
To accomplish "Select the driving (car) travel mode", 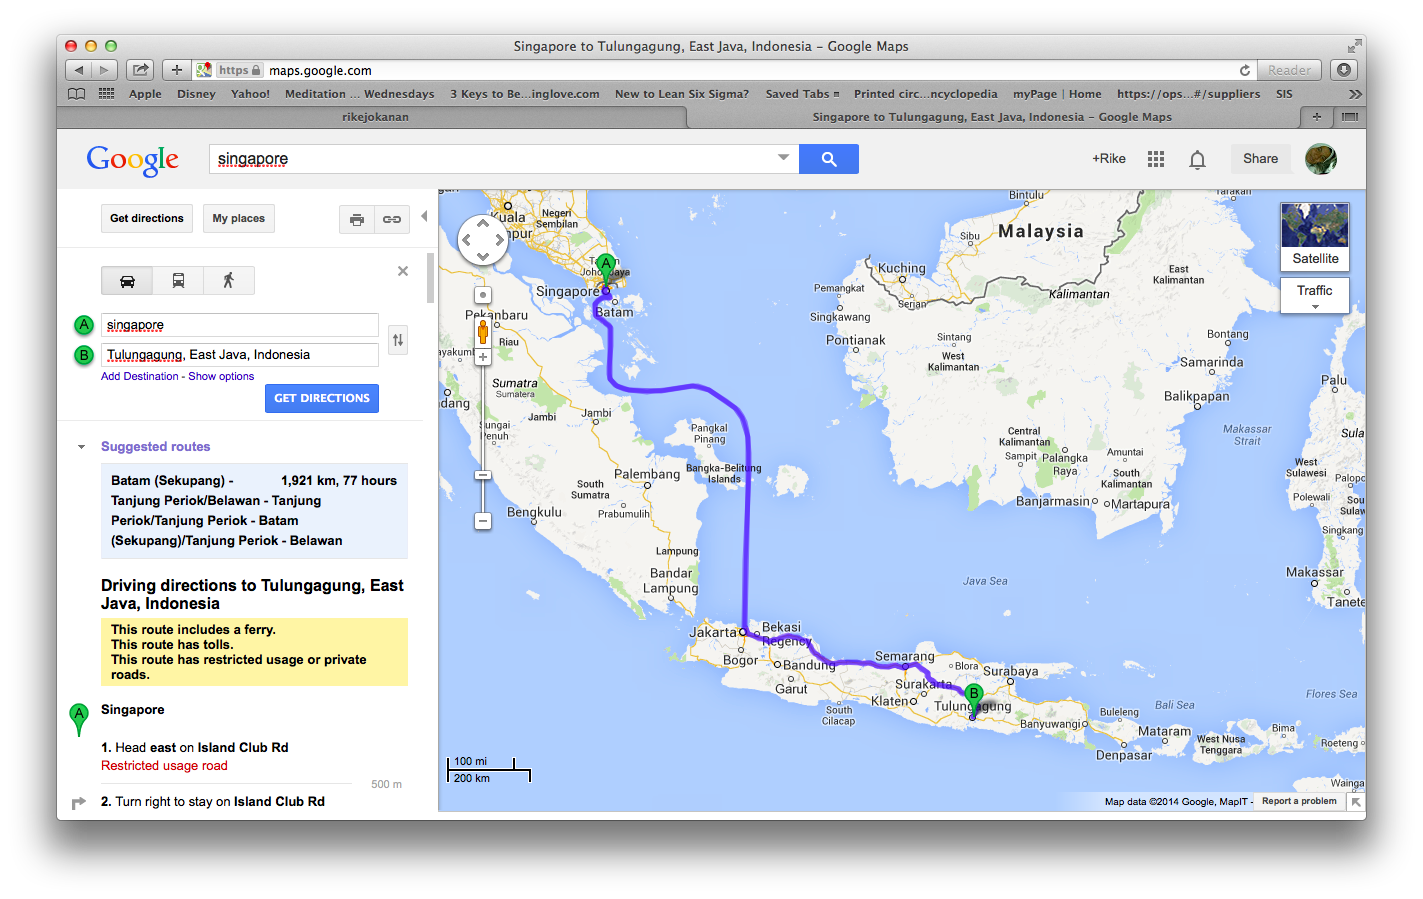I will click(127, 281).
